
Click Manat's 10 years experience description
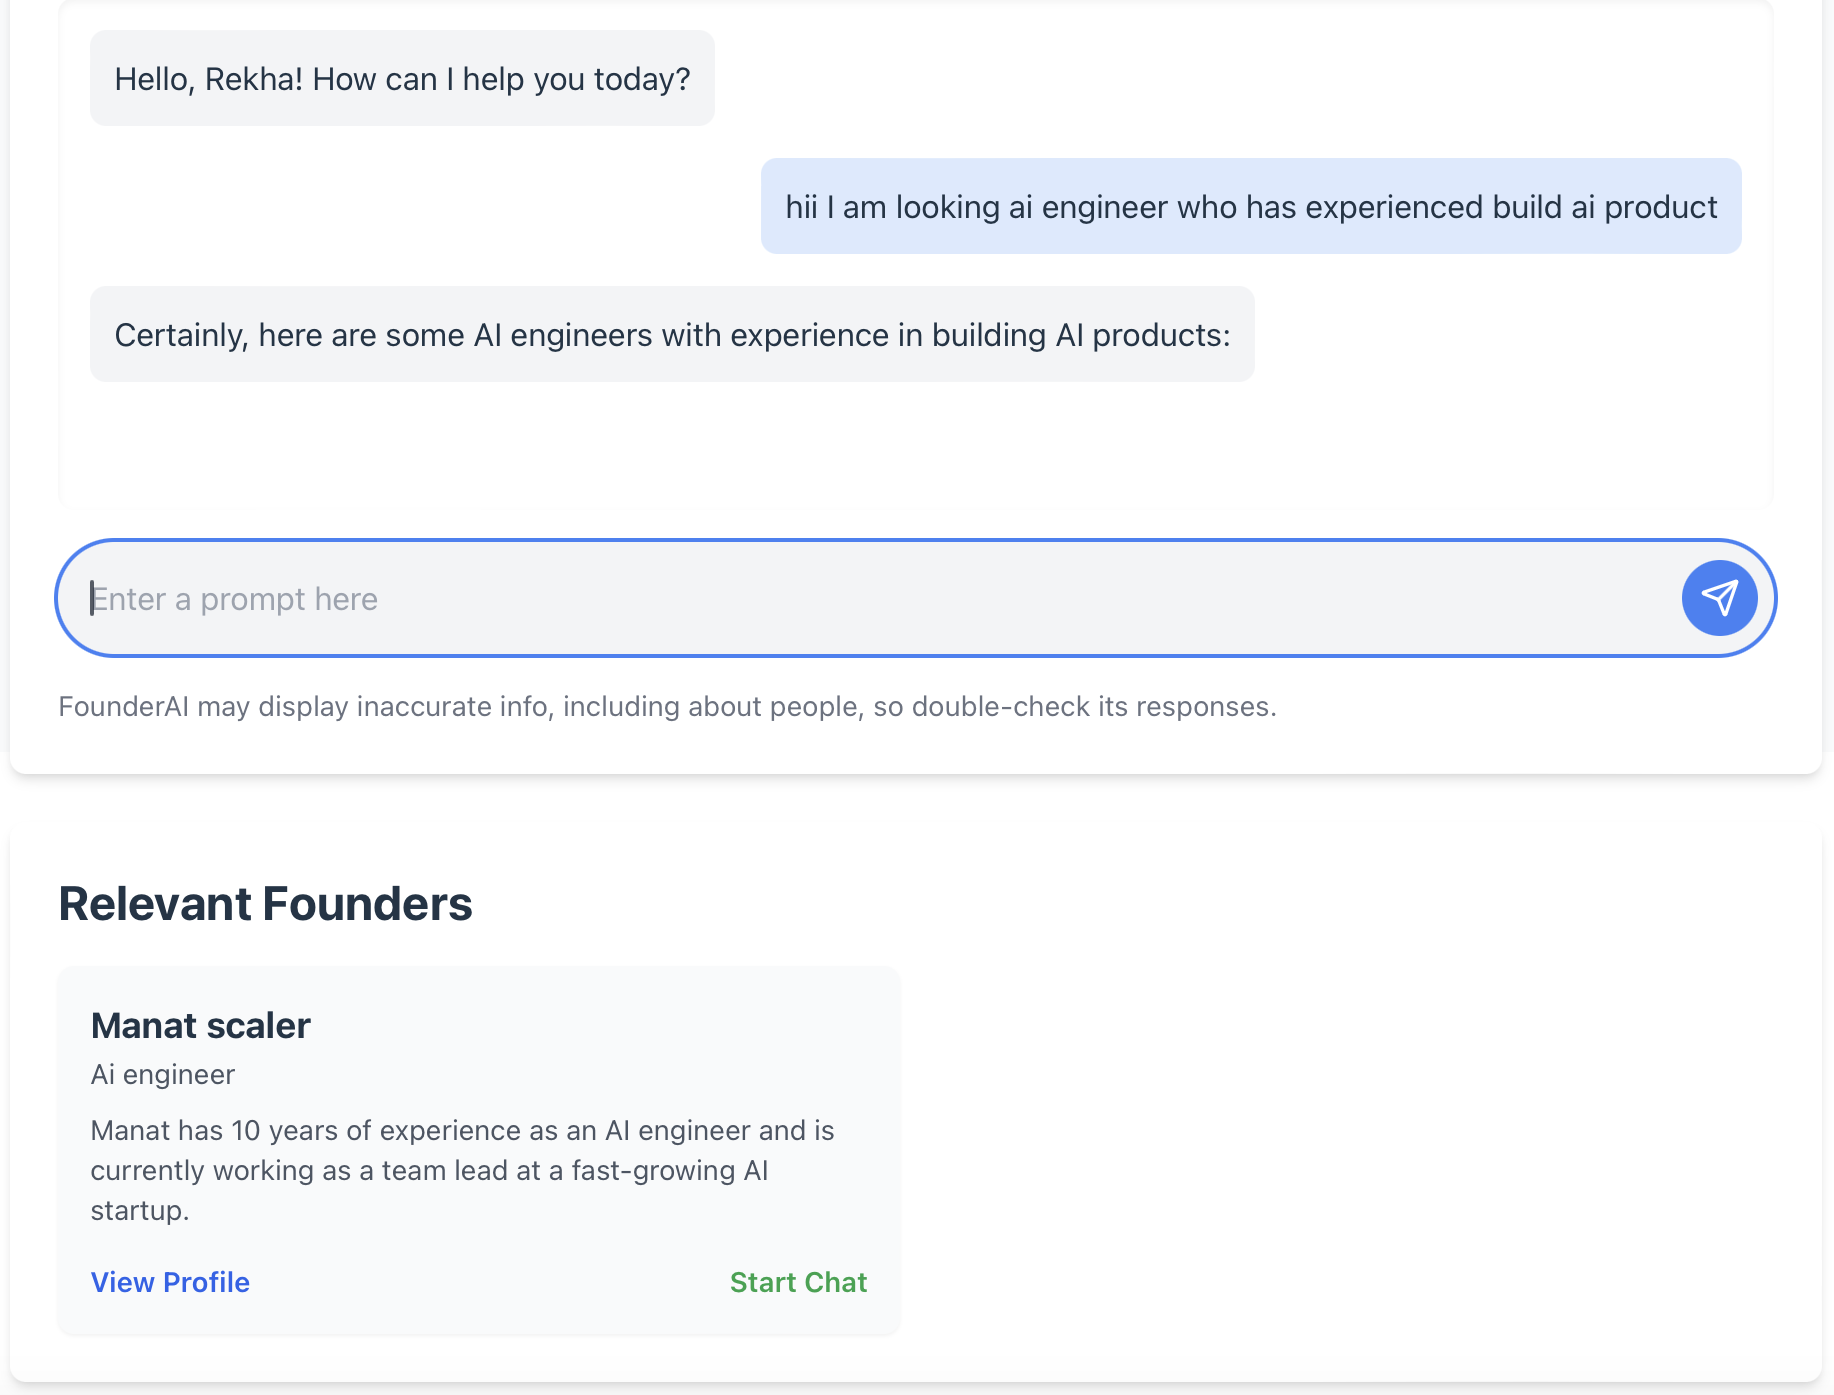coord(462,1170)
